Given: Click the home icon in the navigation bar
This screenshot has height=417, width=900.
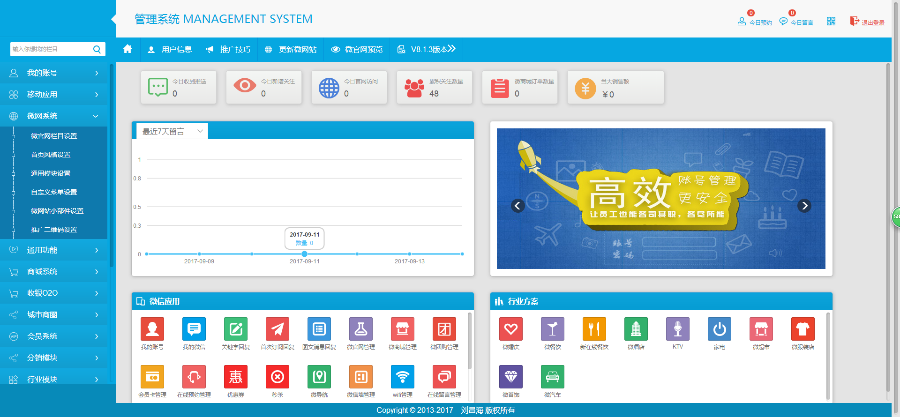Looking at the screenshot, I should pos(127,48).
